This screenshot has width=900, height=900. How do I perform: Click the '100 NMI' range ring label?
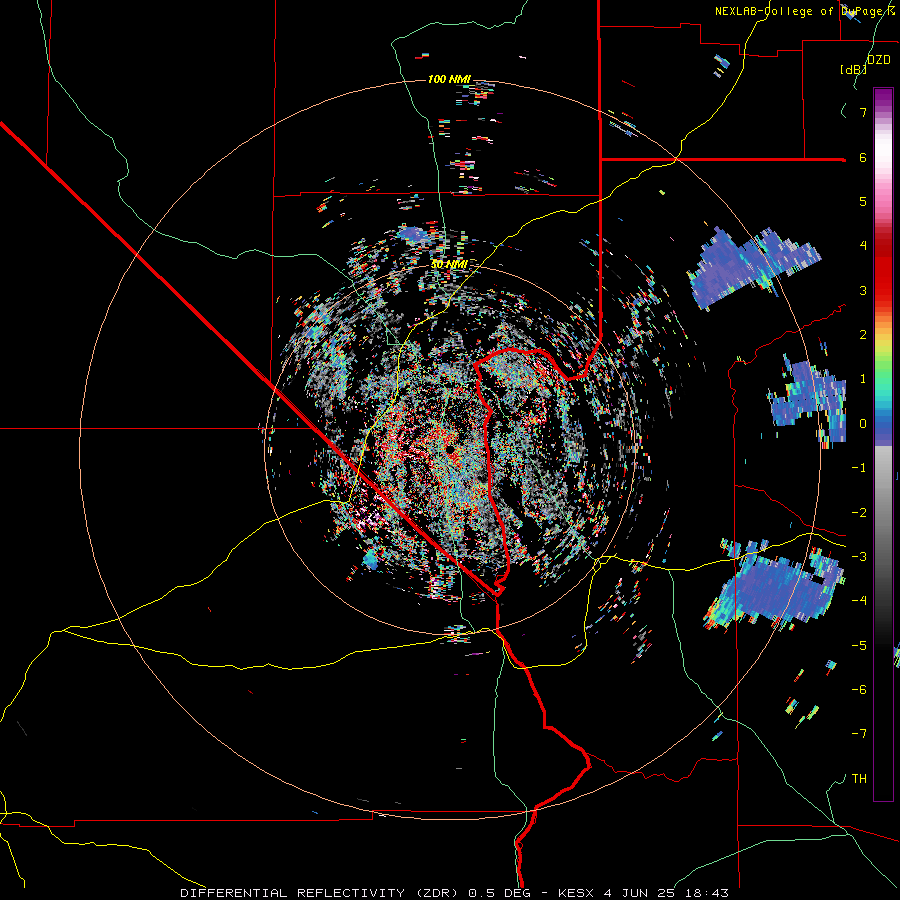pos(449,79)
